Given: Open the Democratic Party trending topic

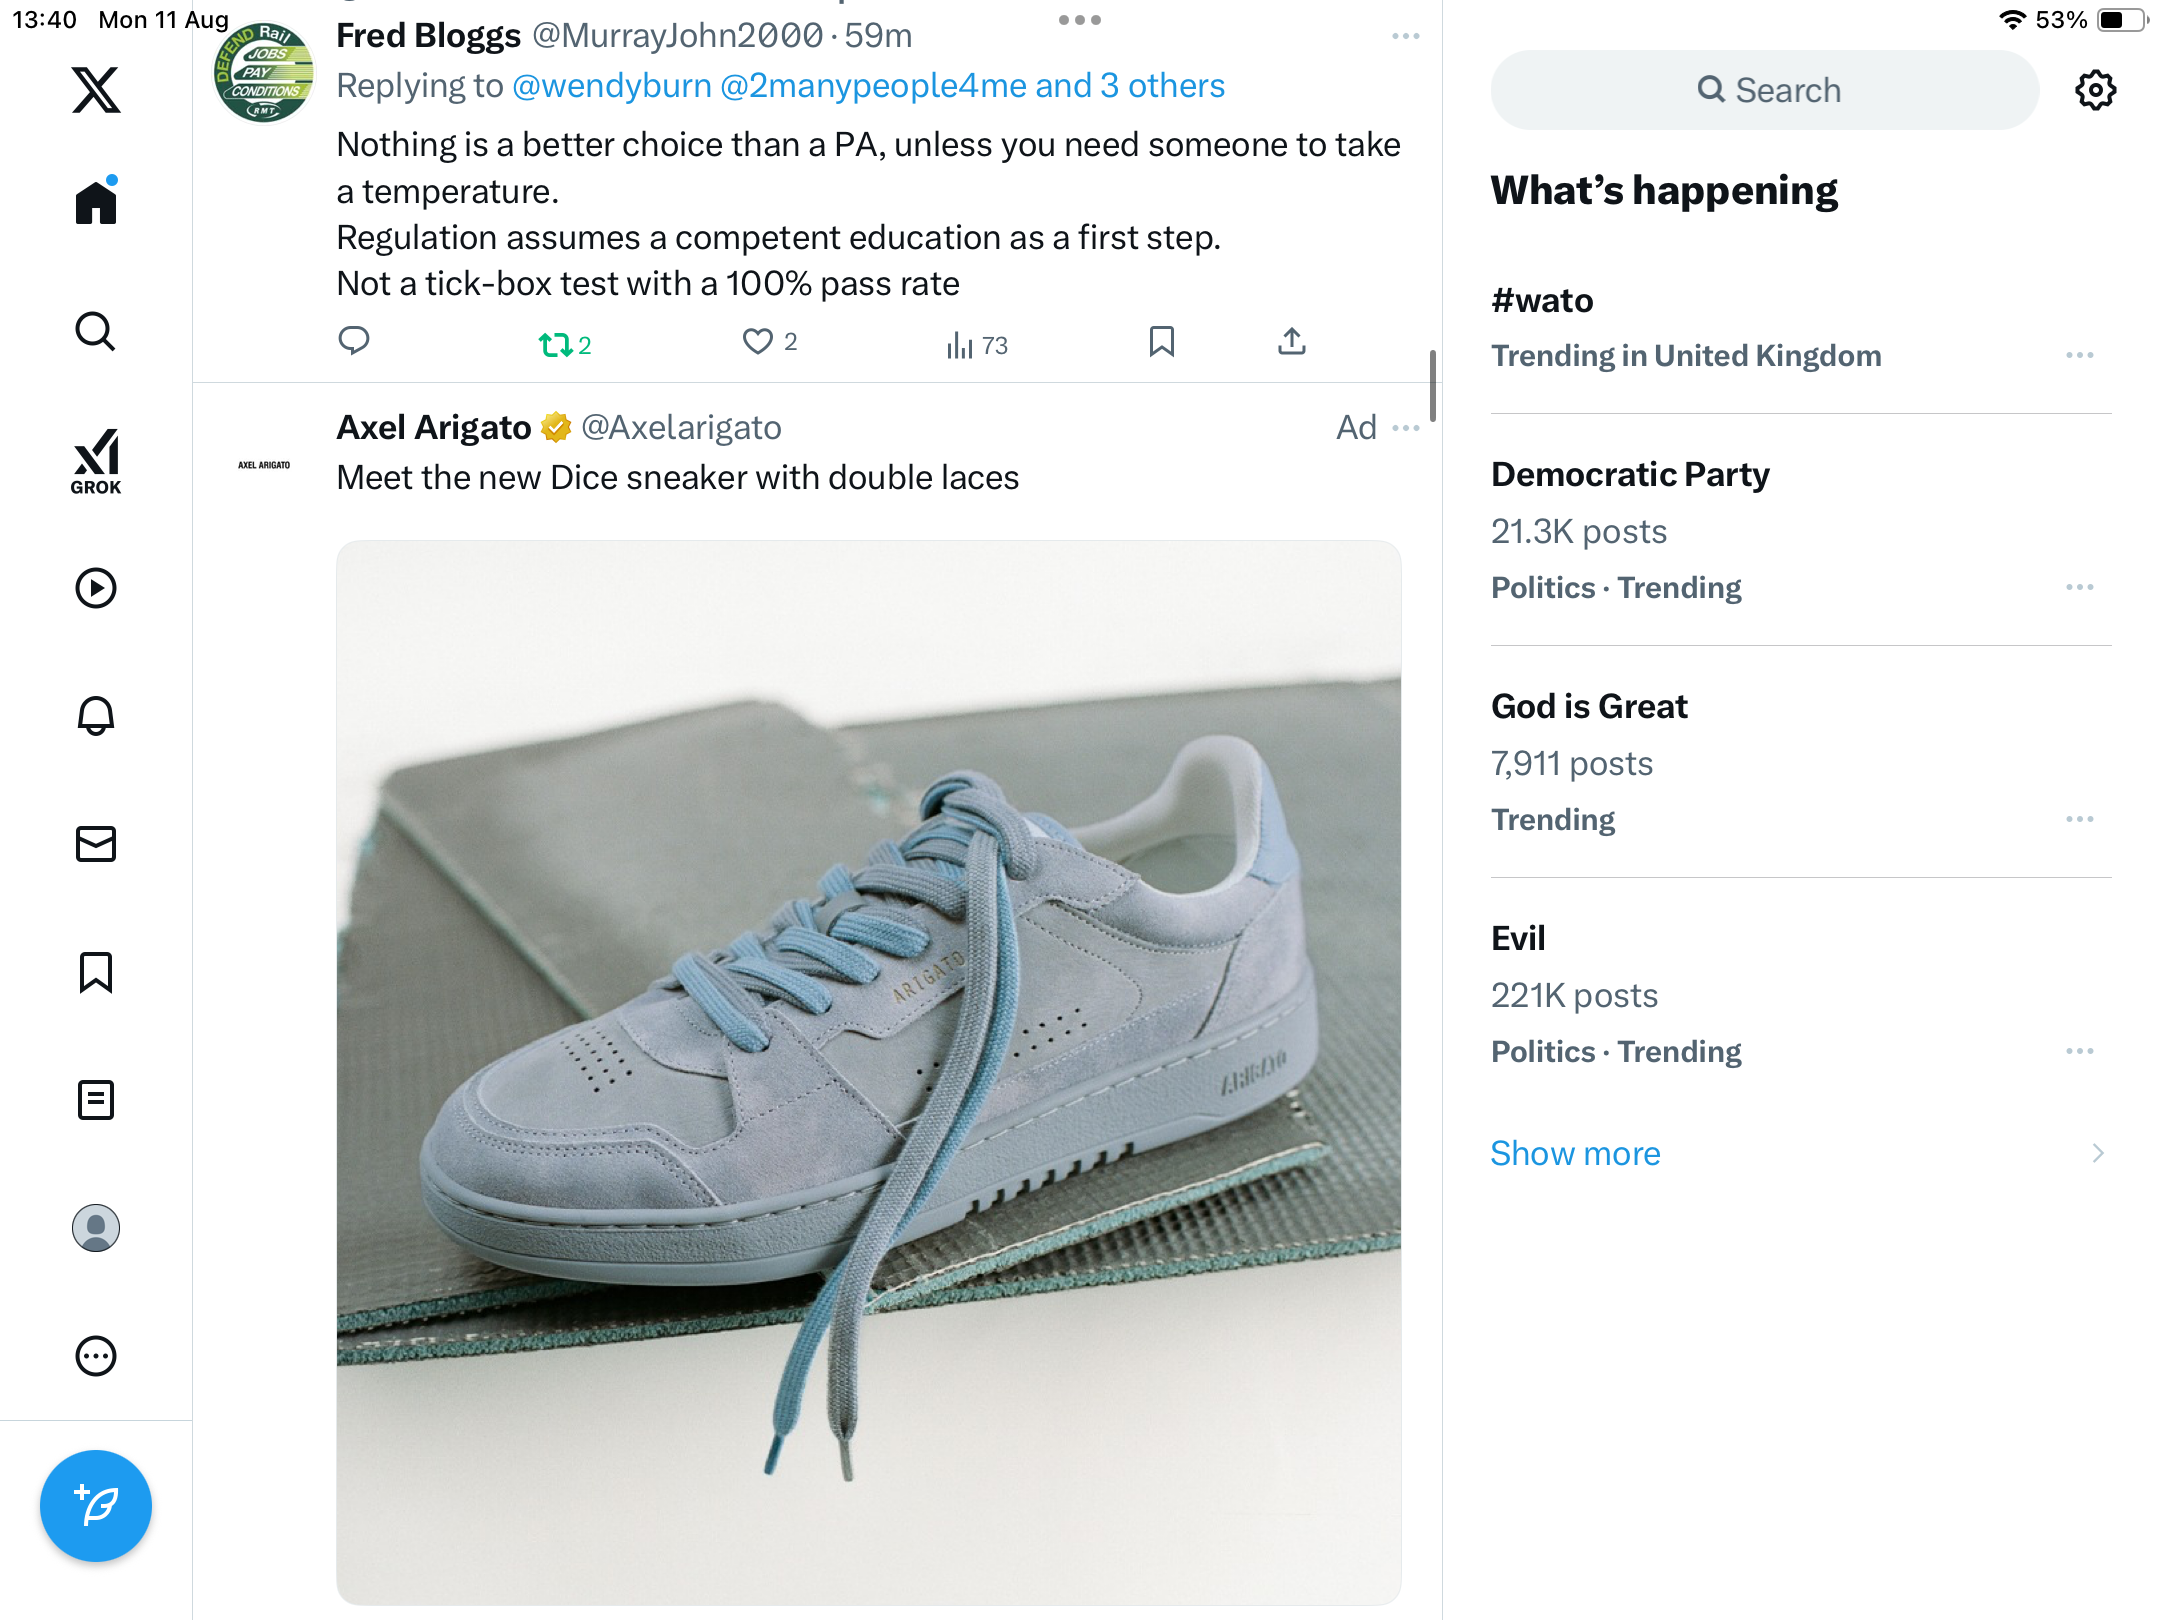Looking at the screenshot, I should coord(1630,474).
